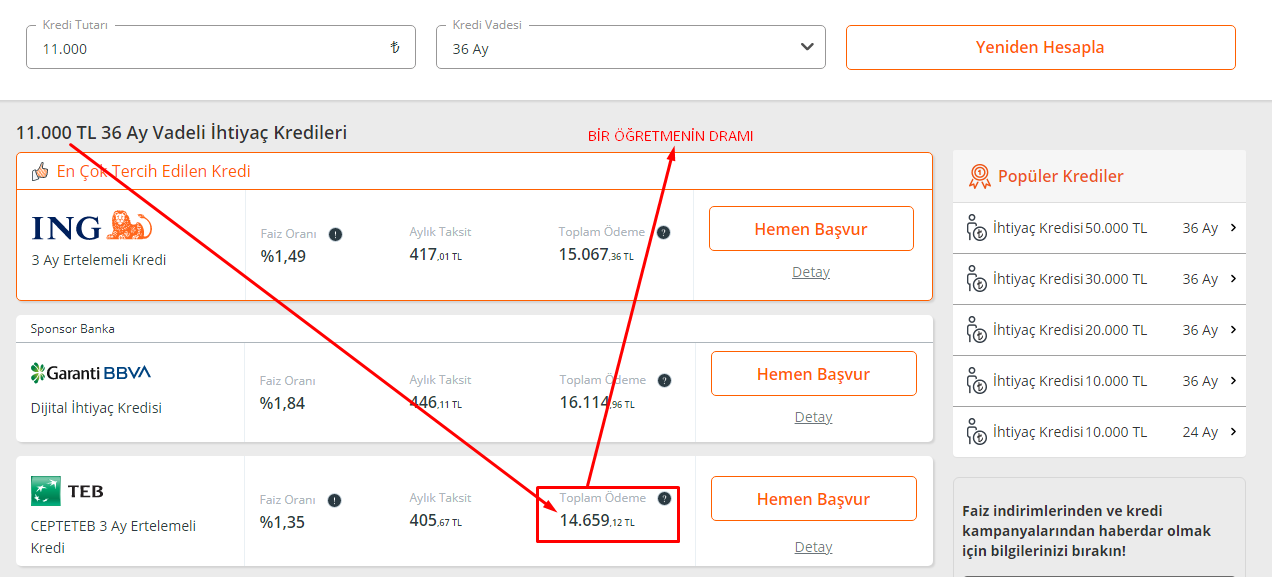Click the thumbs-up icon beside En Çok Tercih Edilen Kredi
The width and height of the screenshot is (1272, 577).
coord(40,172)
